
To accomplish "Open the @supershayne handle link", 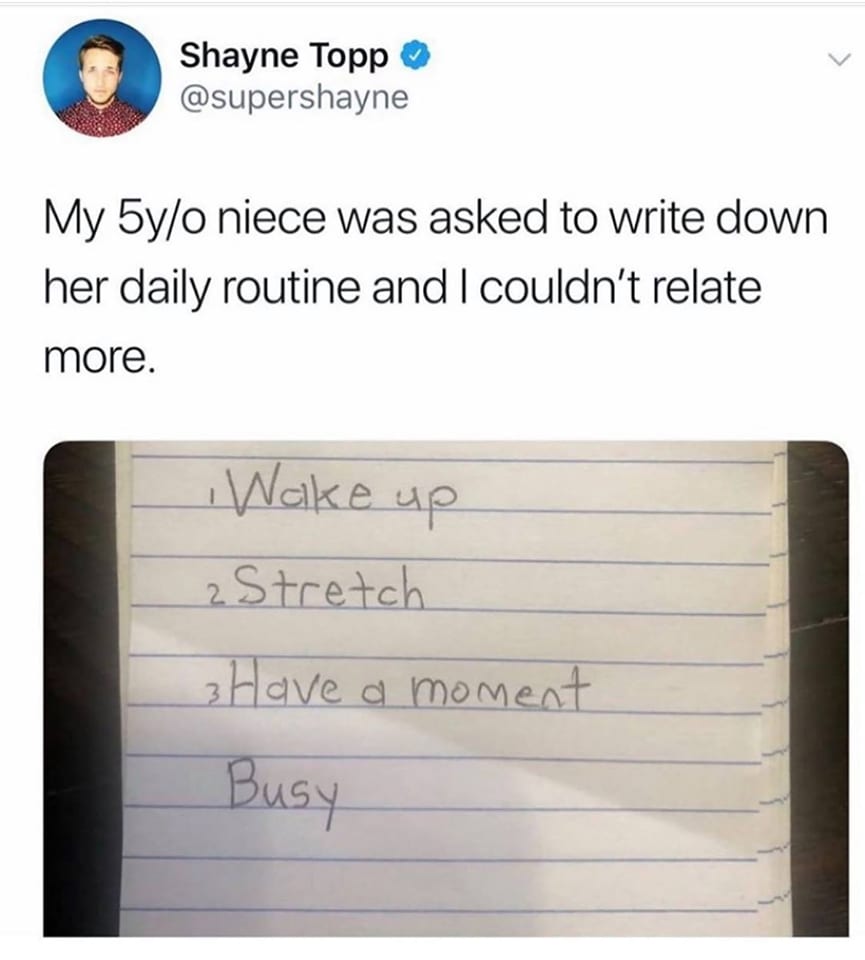I will click(x=294, y=97).
